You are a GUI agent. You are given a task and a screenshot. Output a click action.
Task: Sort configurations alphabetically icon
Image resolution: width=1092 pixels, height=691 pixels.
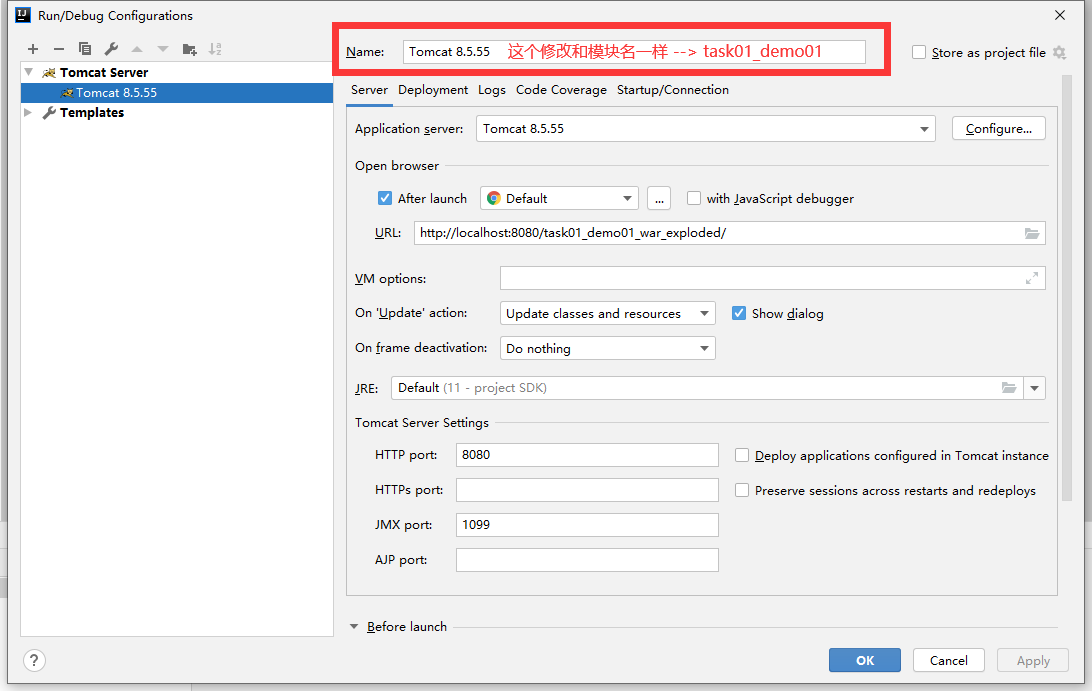[215, 49]
